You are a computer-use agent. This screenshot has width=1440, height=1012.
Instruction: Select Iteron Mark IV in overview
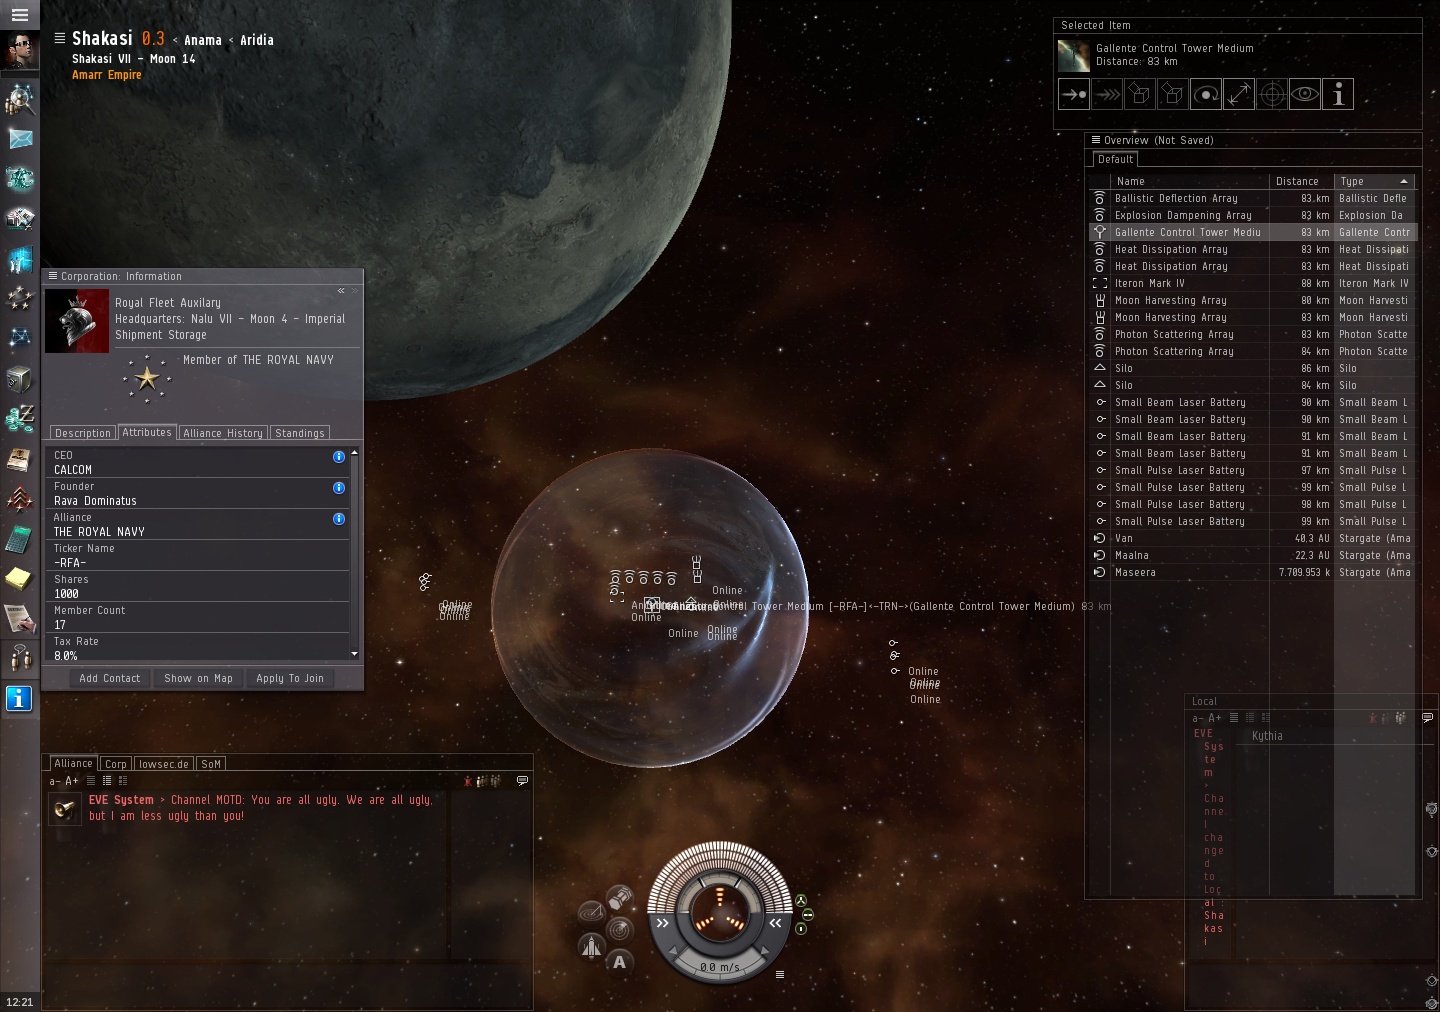tap(1252, 283)
